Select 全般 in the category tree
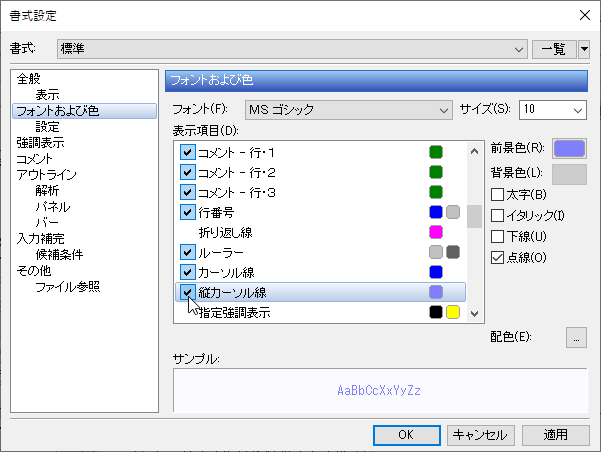Image resolution: width=601 pixels, height=452 pixels. pos(28,79)
